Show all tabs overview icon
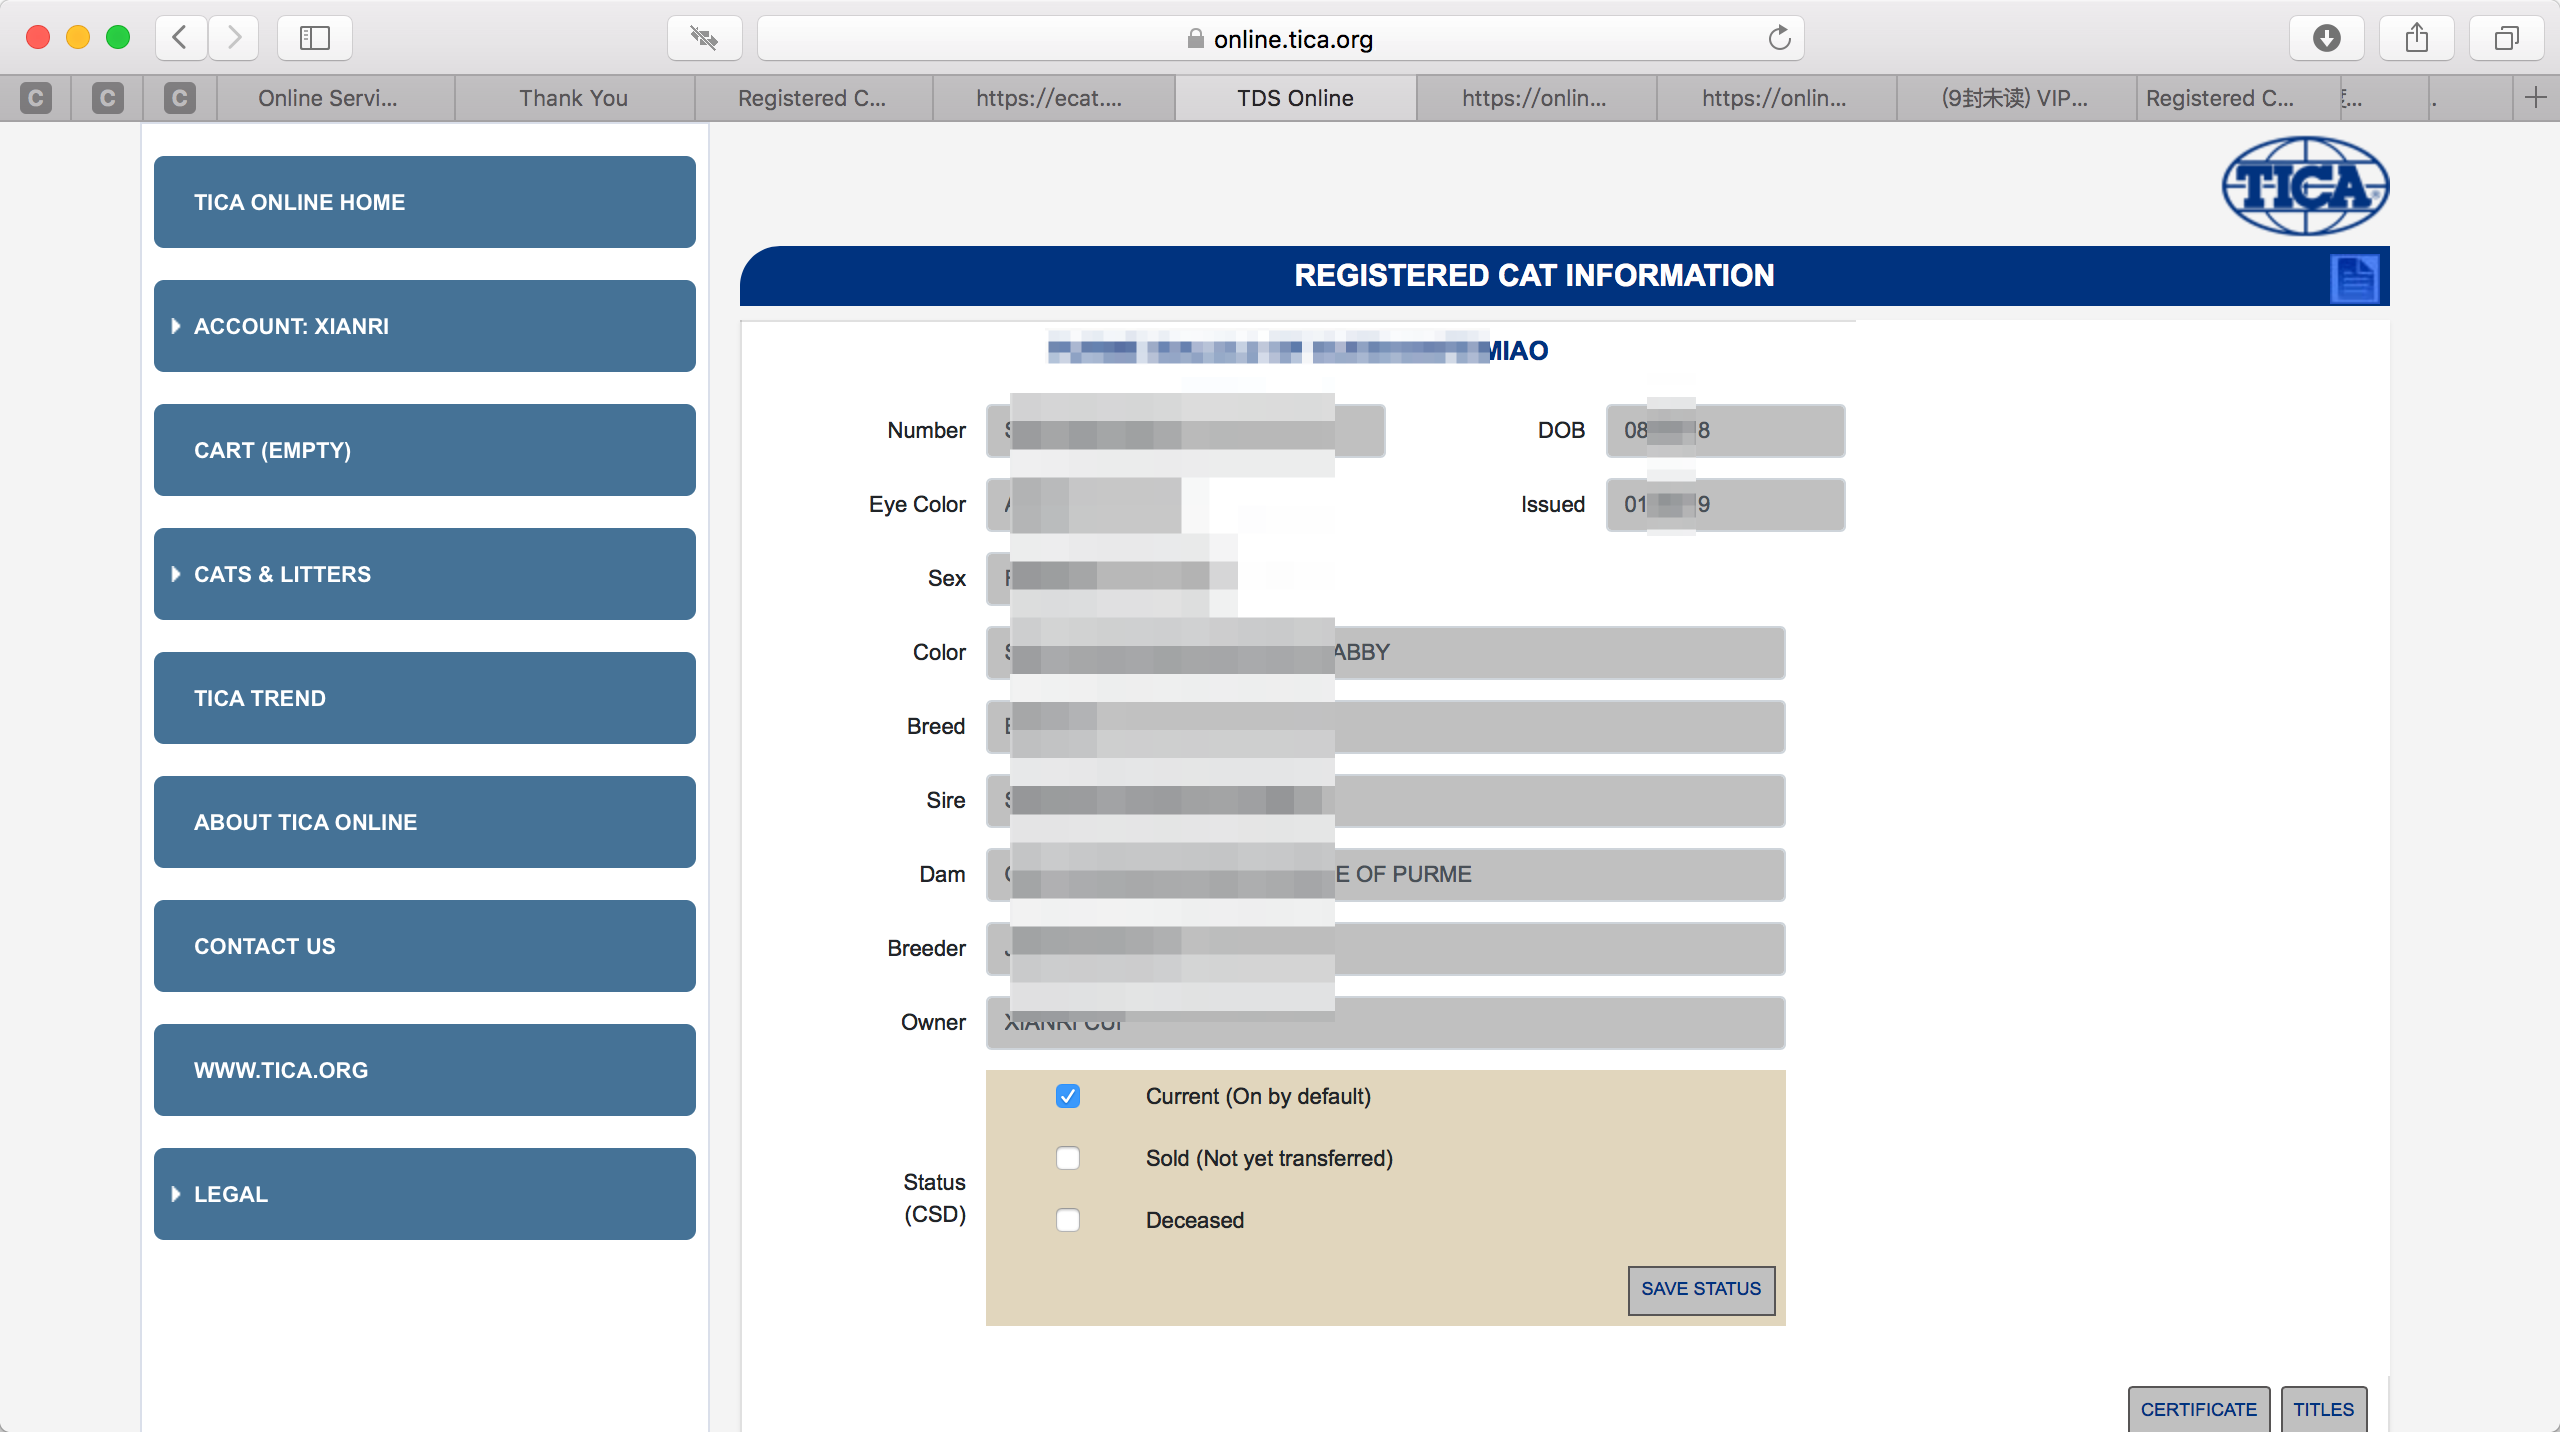 click(2506, 38)
